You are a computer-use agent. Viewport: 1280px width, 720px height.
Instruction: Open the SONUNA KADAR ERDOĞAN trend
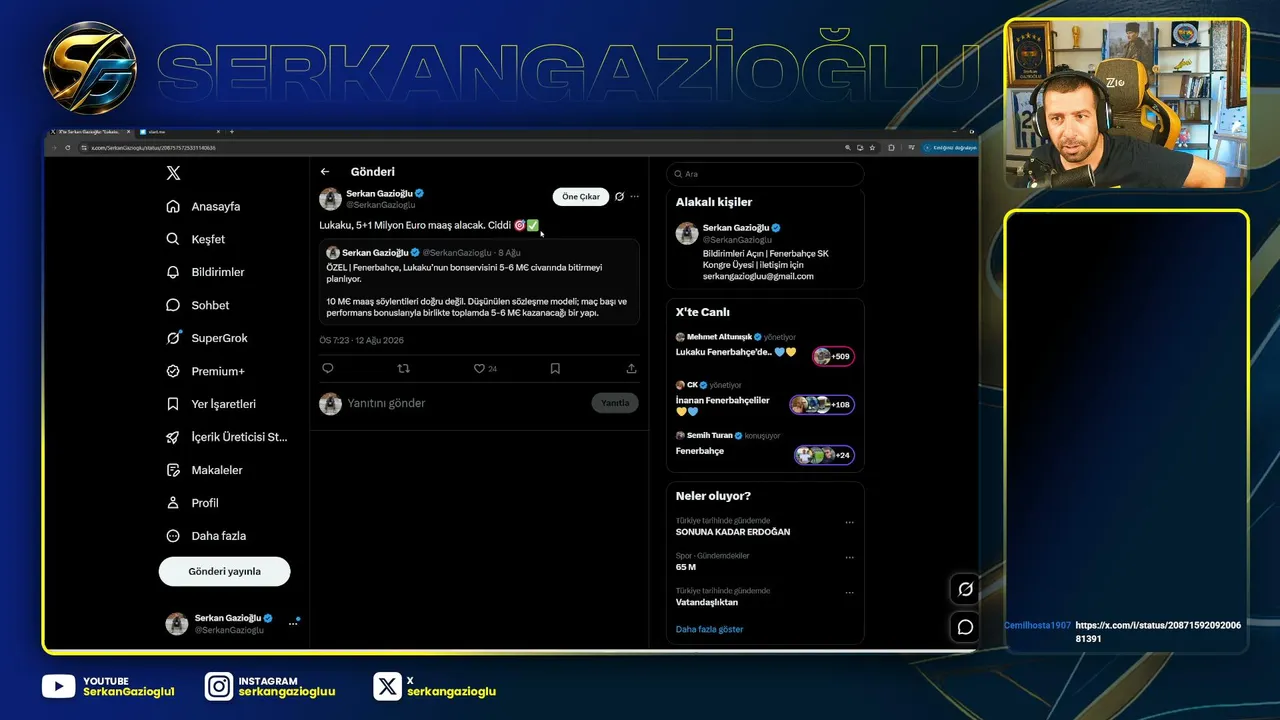[x=733, y=532]
